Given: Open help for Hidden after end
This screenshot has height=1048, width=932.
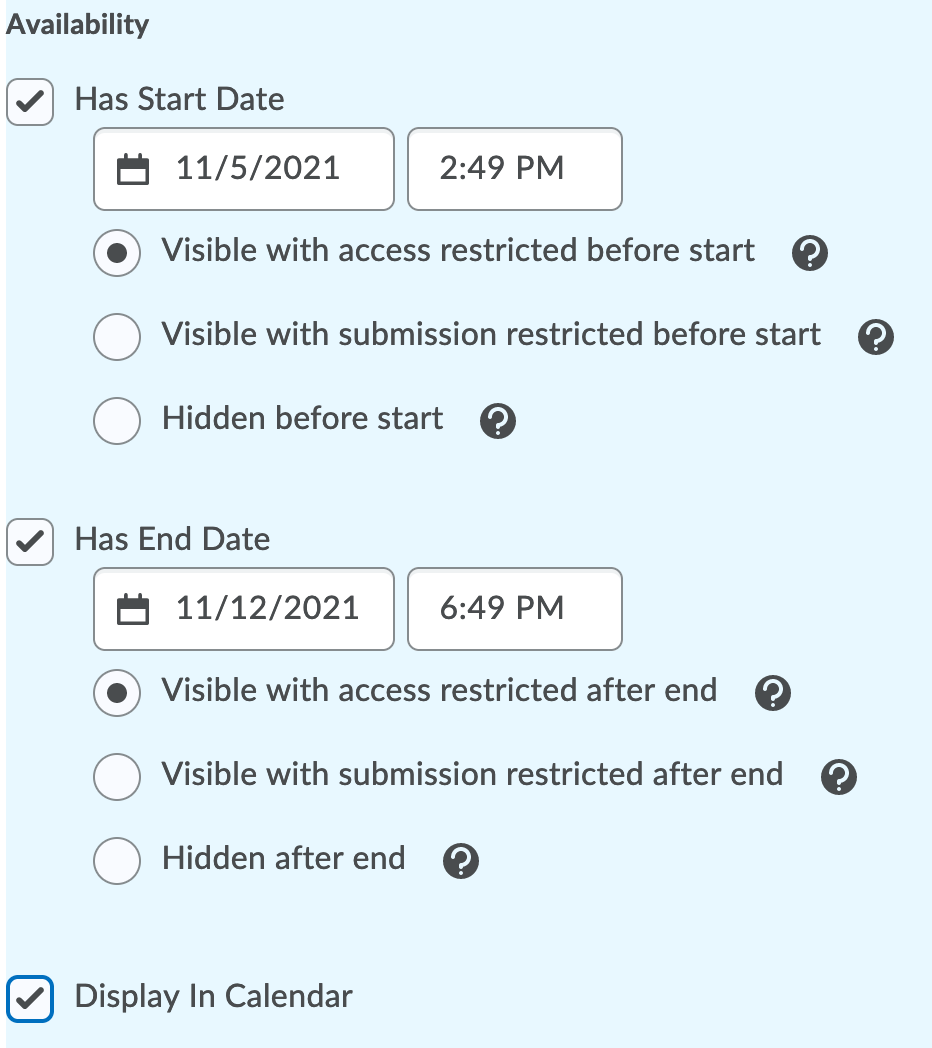Looking at the screenshot, I should click(x=460, y=861).
